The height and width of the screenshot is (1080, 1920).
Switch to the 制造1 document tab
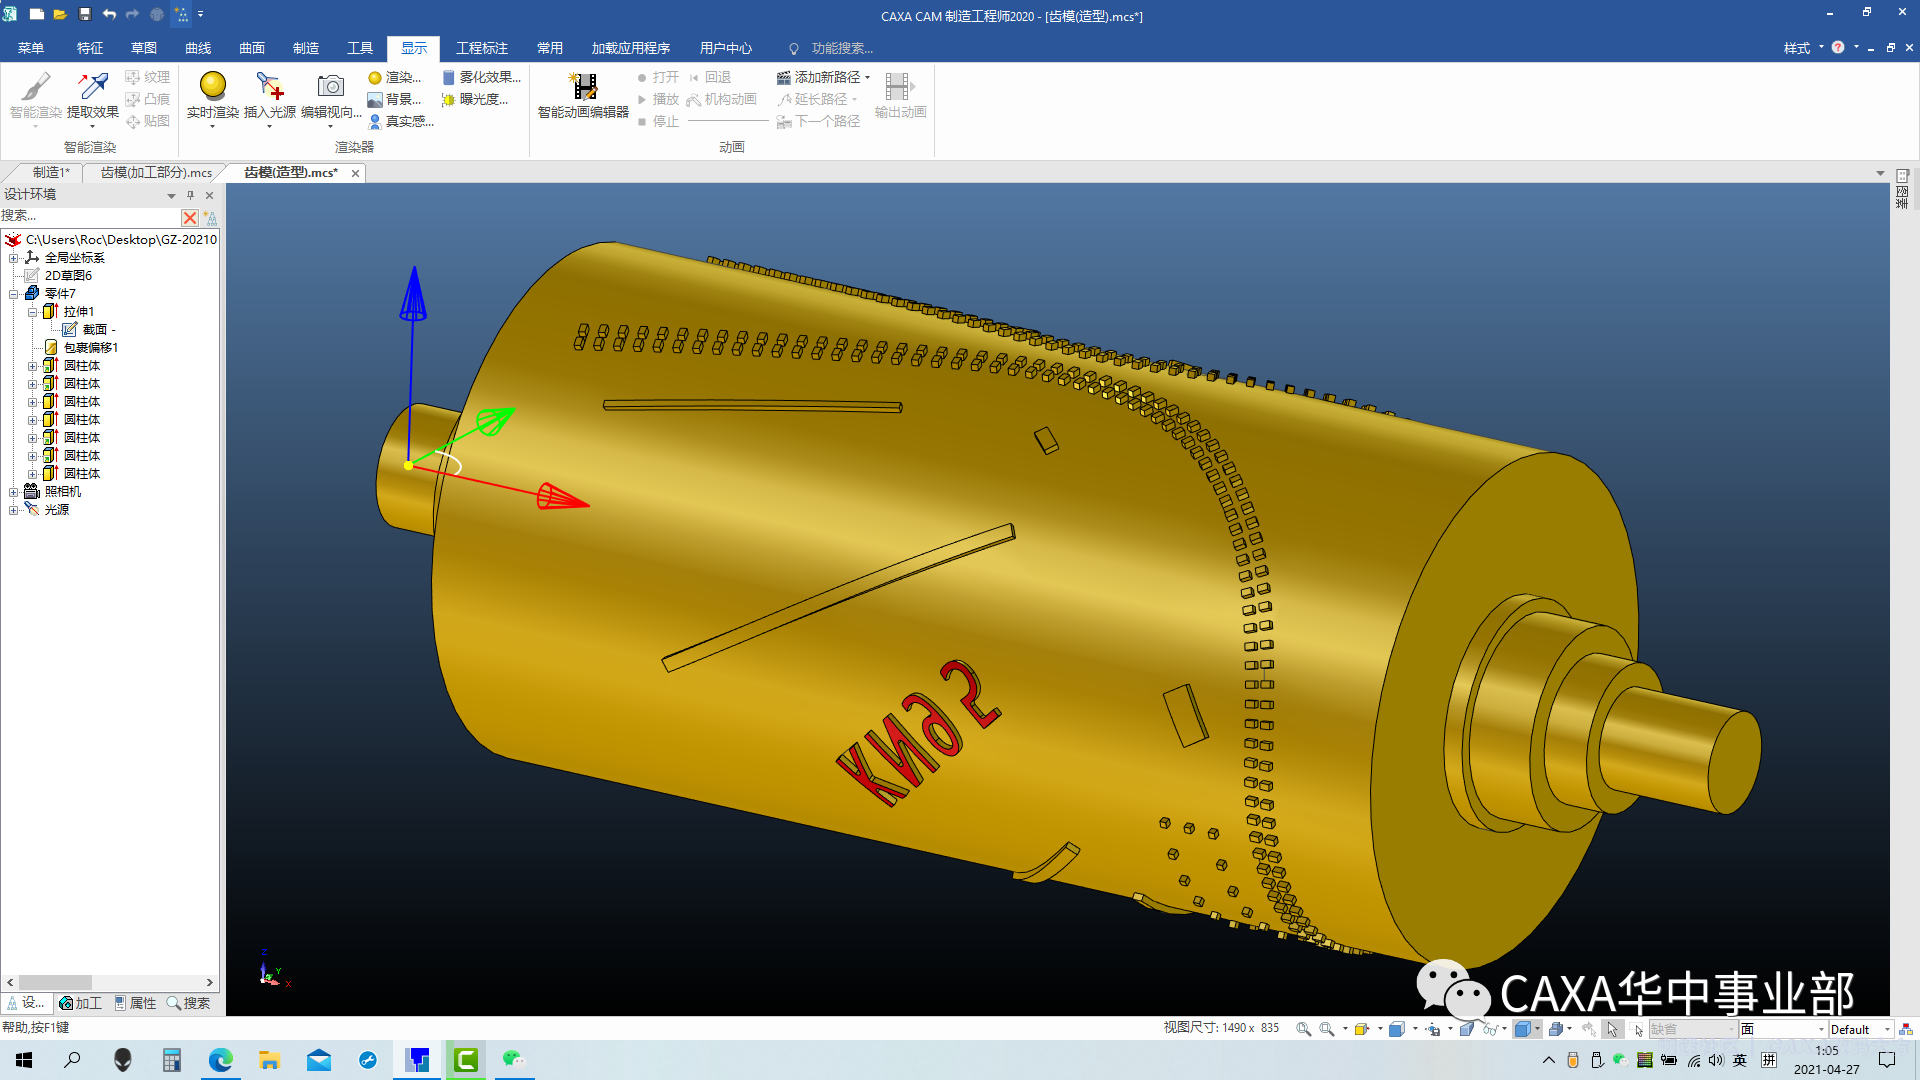point(51,173)
